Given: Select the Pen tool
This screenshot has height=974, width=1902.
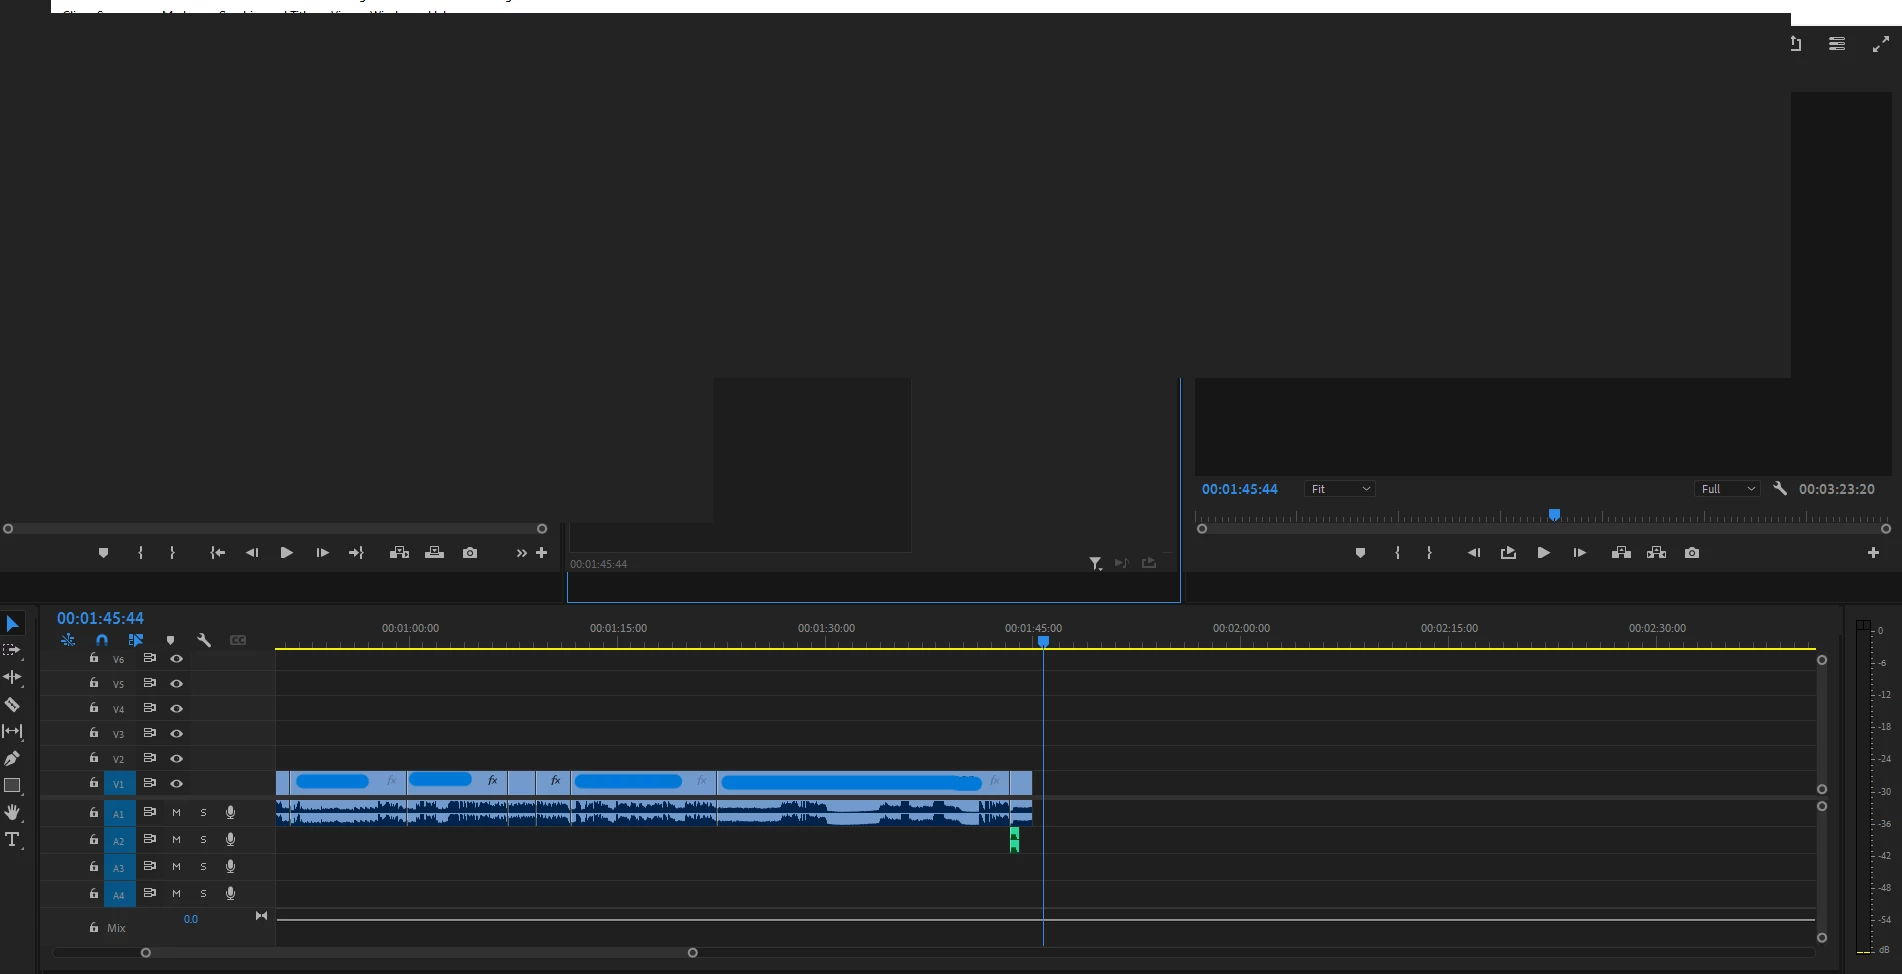Looking at the screenshot, I should tap(12, 758).
